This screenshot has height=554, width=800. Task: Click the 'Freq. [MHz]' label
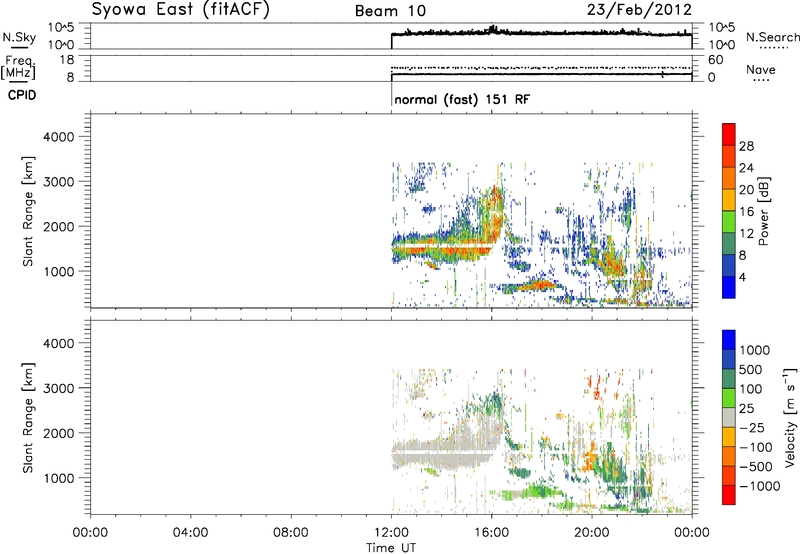[19, 67]
